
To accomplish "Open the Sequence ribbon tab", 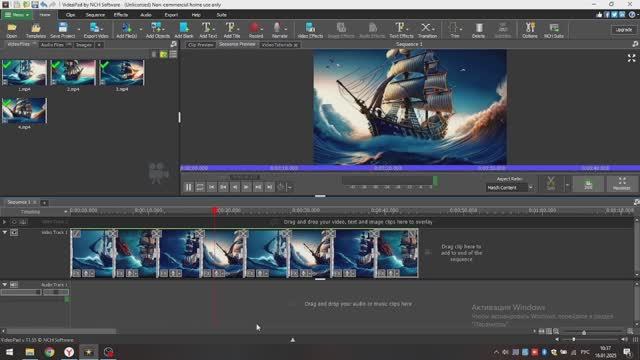I will coord(95,15).
